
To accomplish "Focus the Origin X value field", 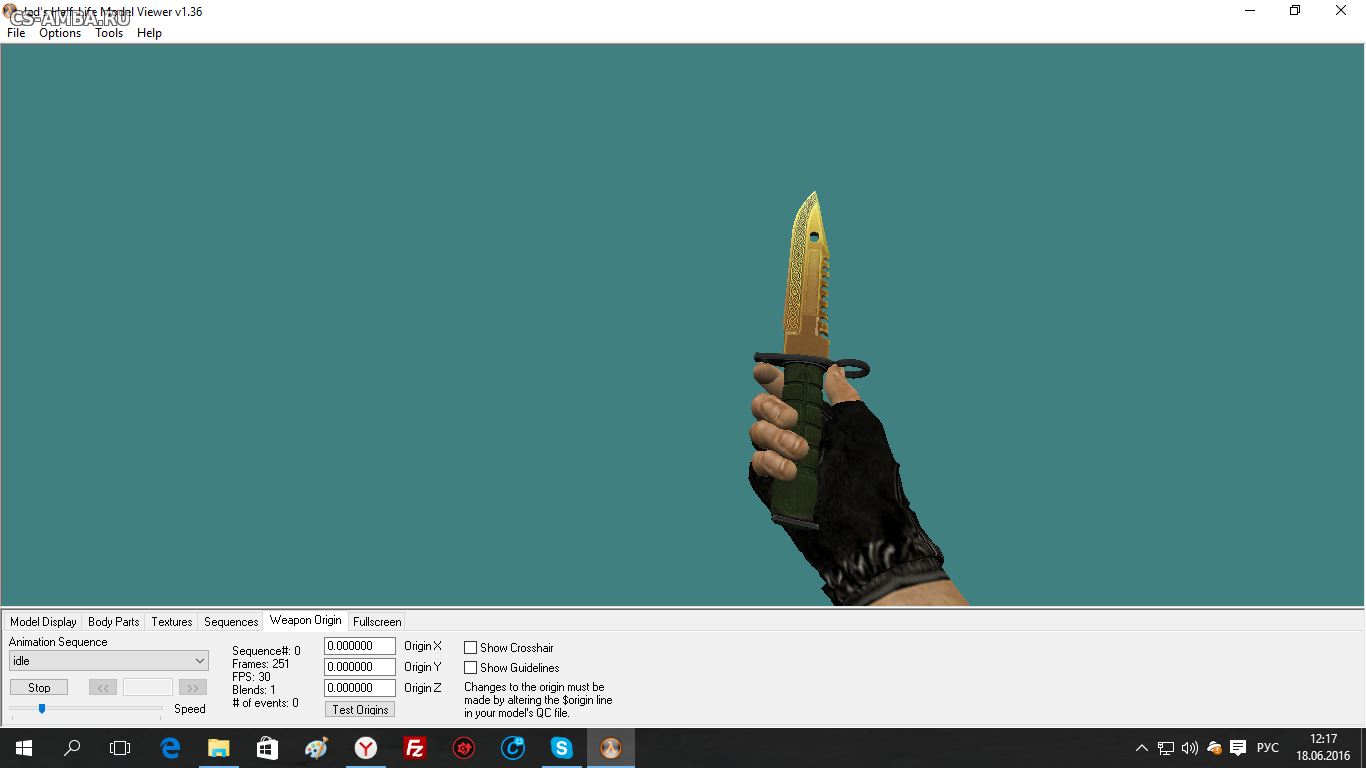I will 360,646.
